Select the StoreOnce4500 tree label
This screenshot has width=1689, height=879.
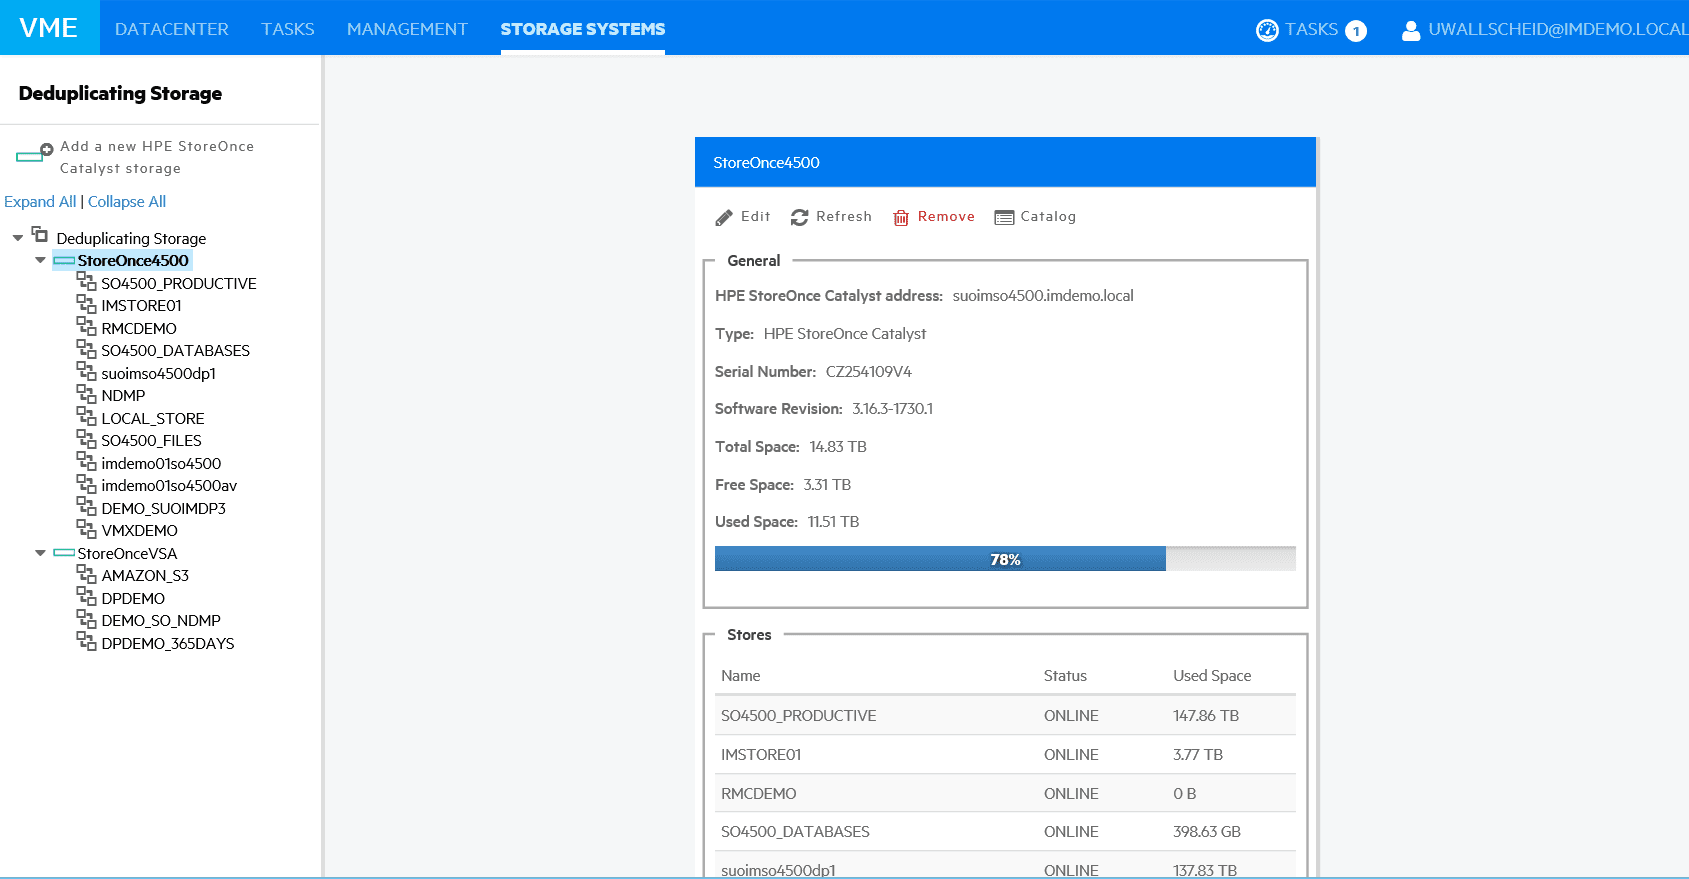click(133, 260)
